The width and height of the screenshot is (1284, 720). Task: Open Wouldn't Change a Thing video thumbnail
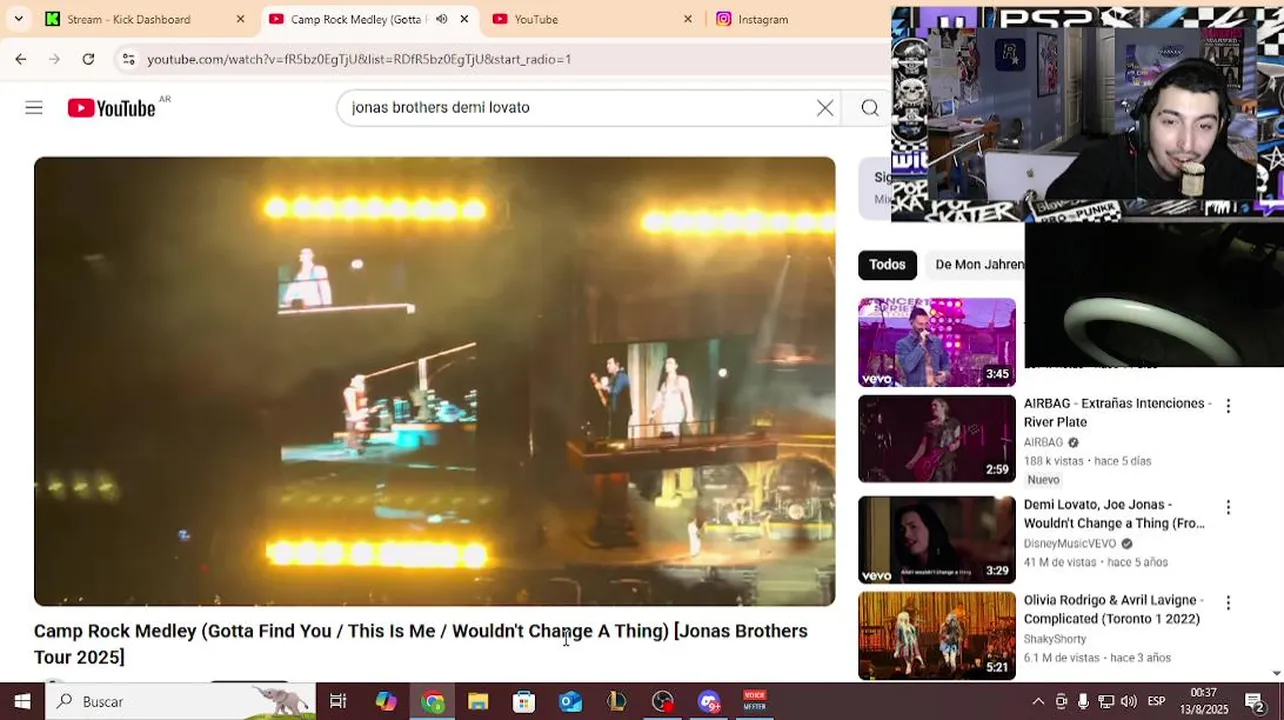[x=937, y=540]
